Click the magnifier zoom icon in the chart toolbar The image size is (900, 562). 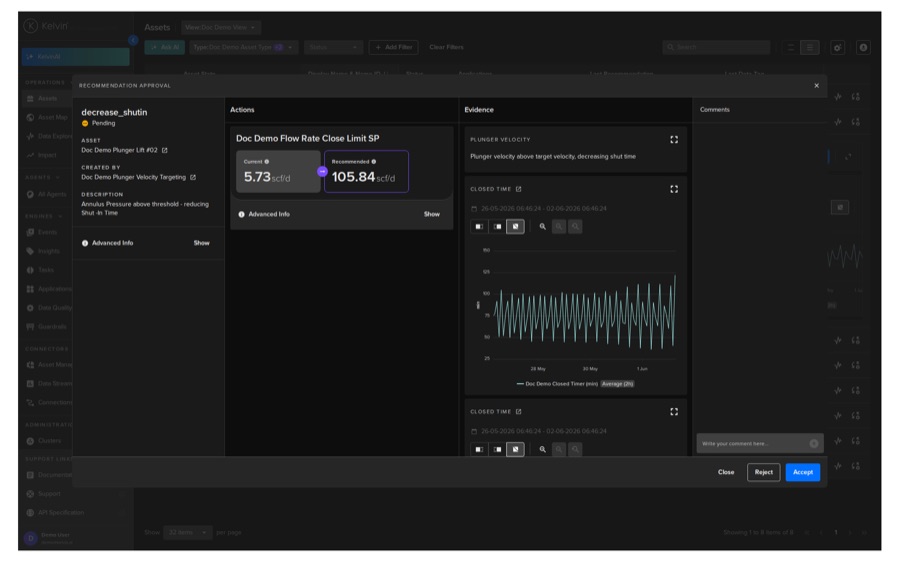click(542, 226)
